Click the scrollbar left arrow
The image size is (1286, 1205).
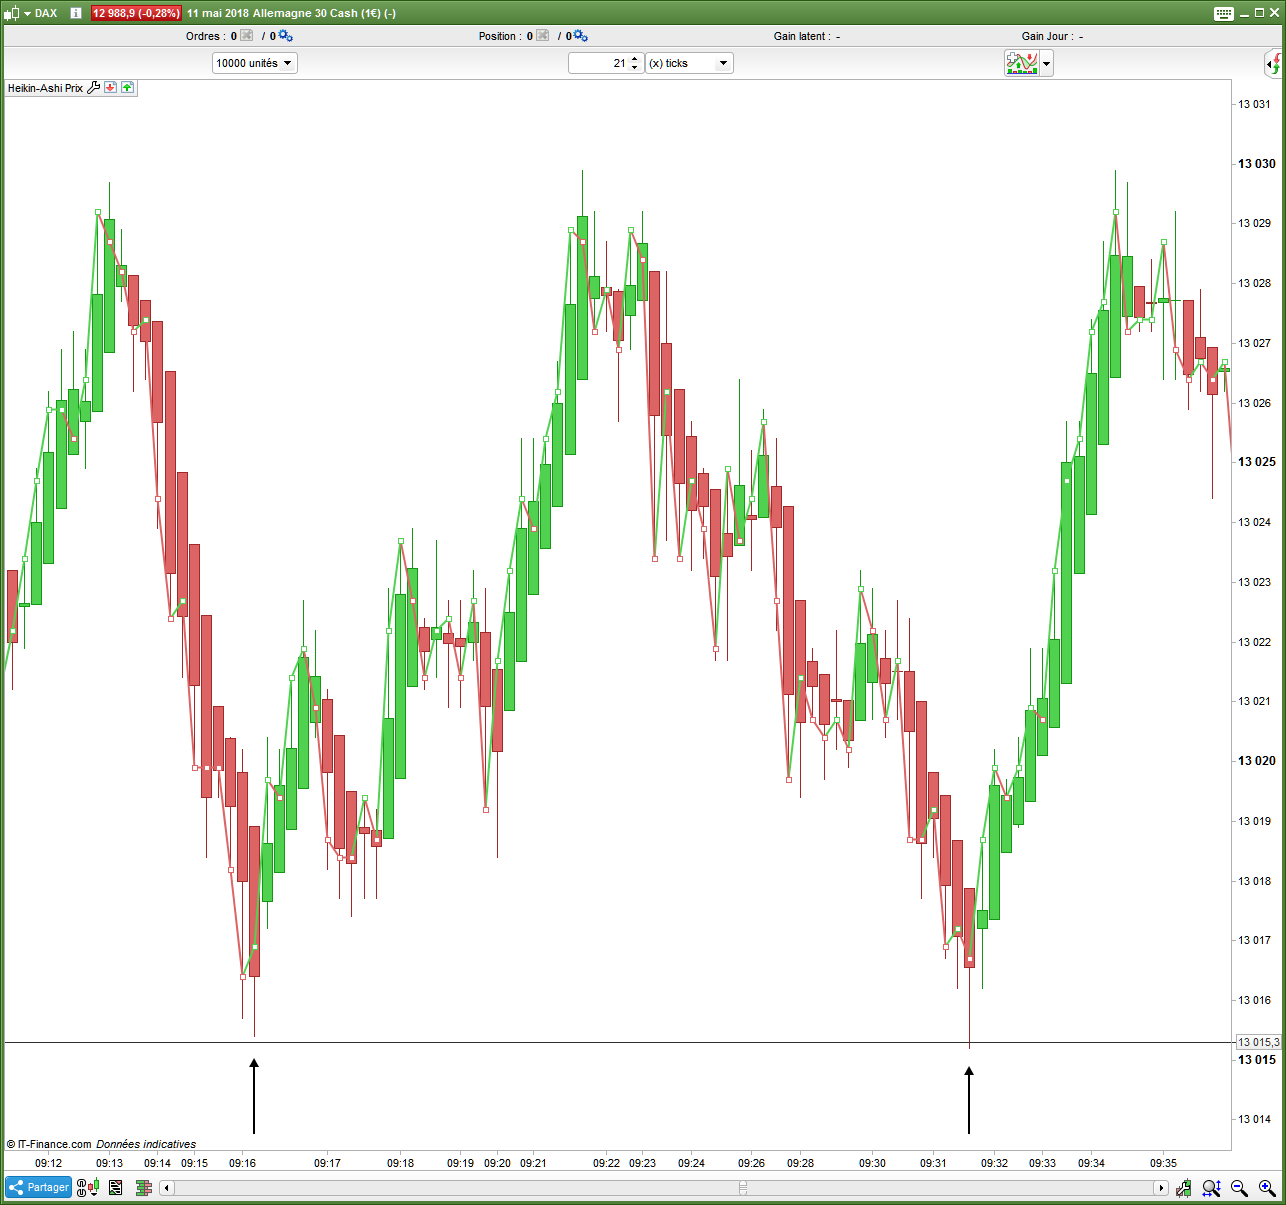click(167, 1188)
